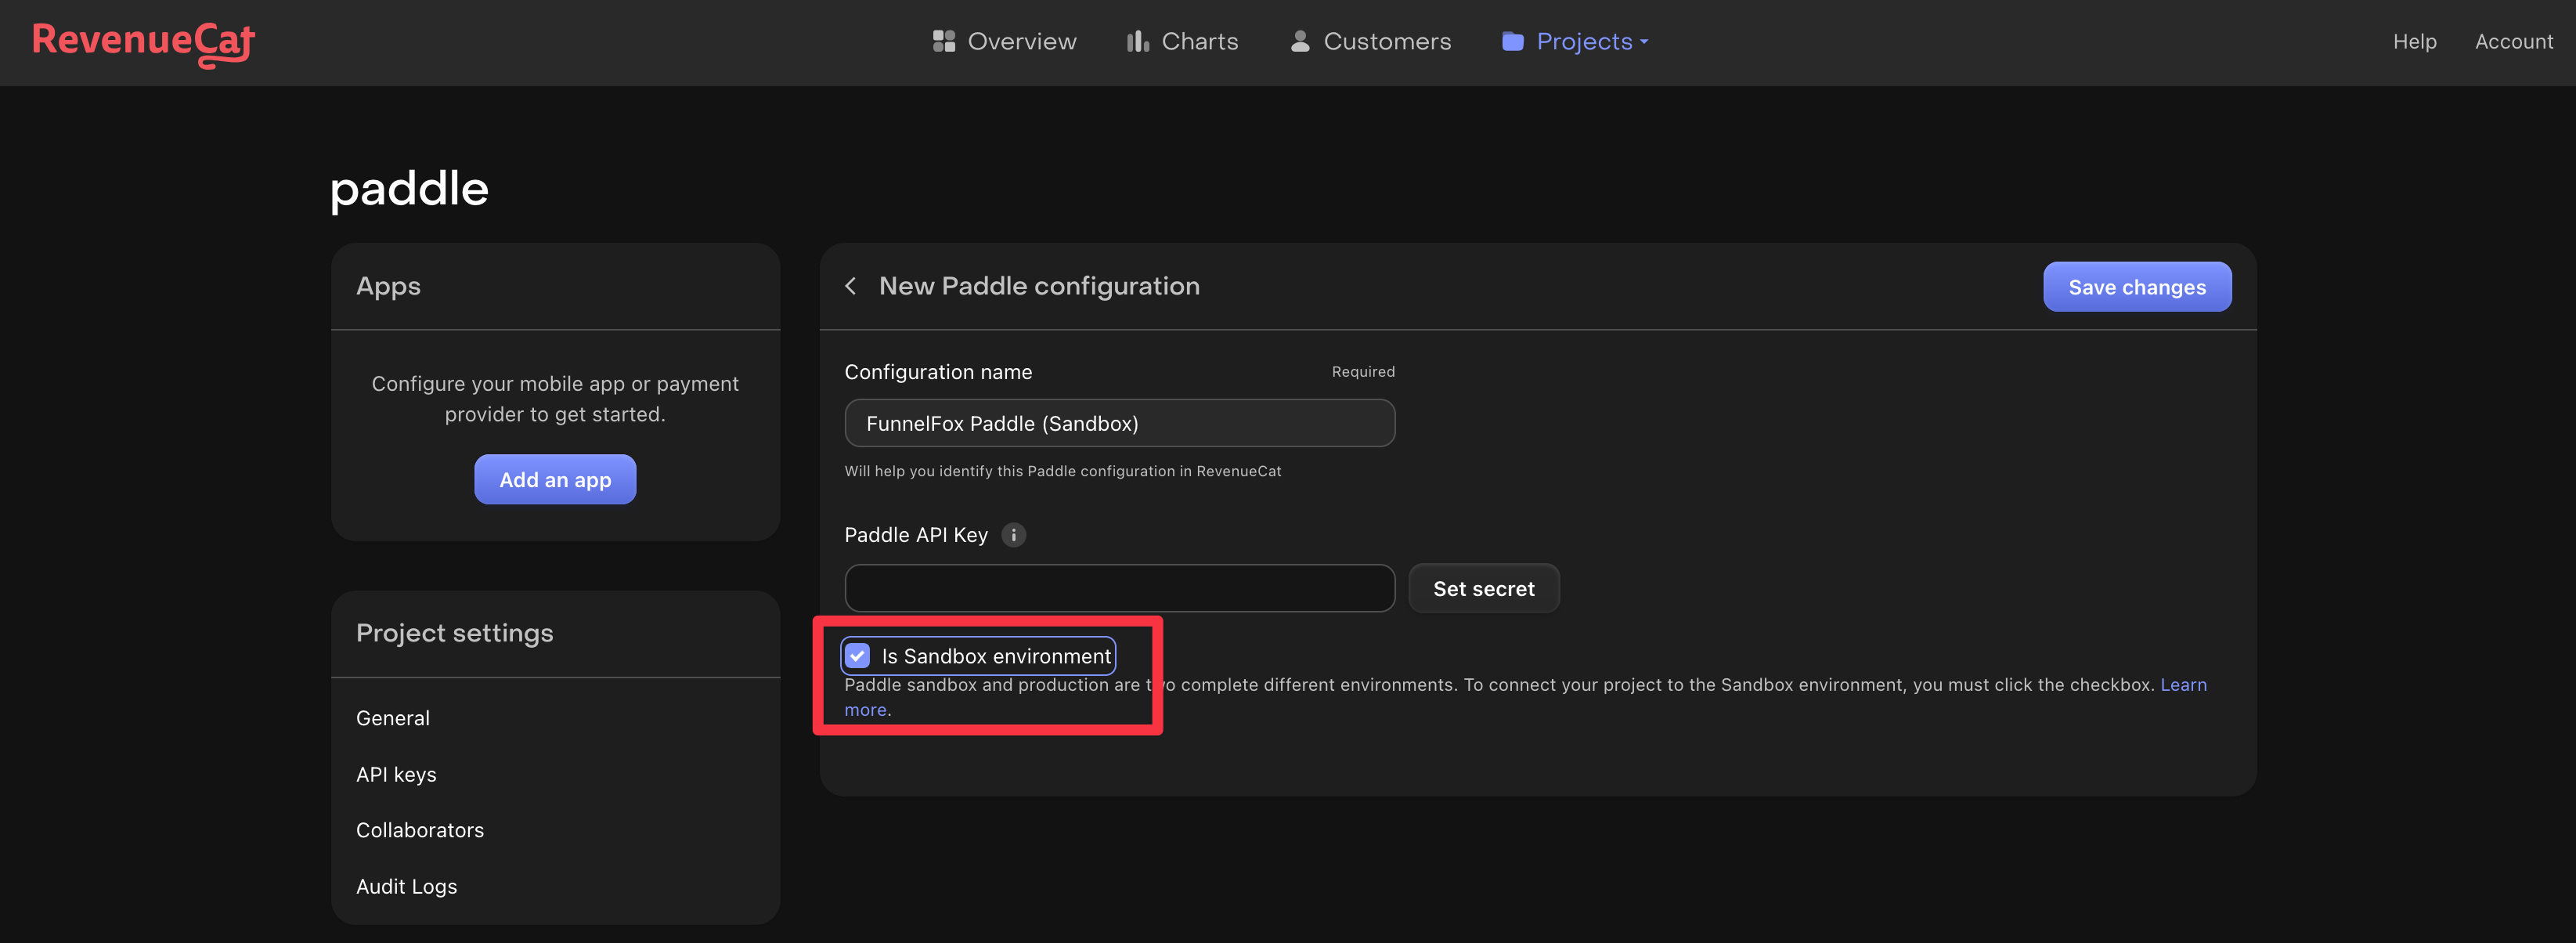The width and height of the screenshot is (2576, 943).
Task: Click the info icon beside Paddle API Key
Action: tap(1014, 535)
